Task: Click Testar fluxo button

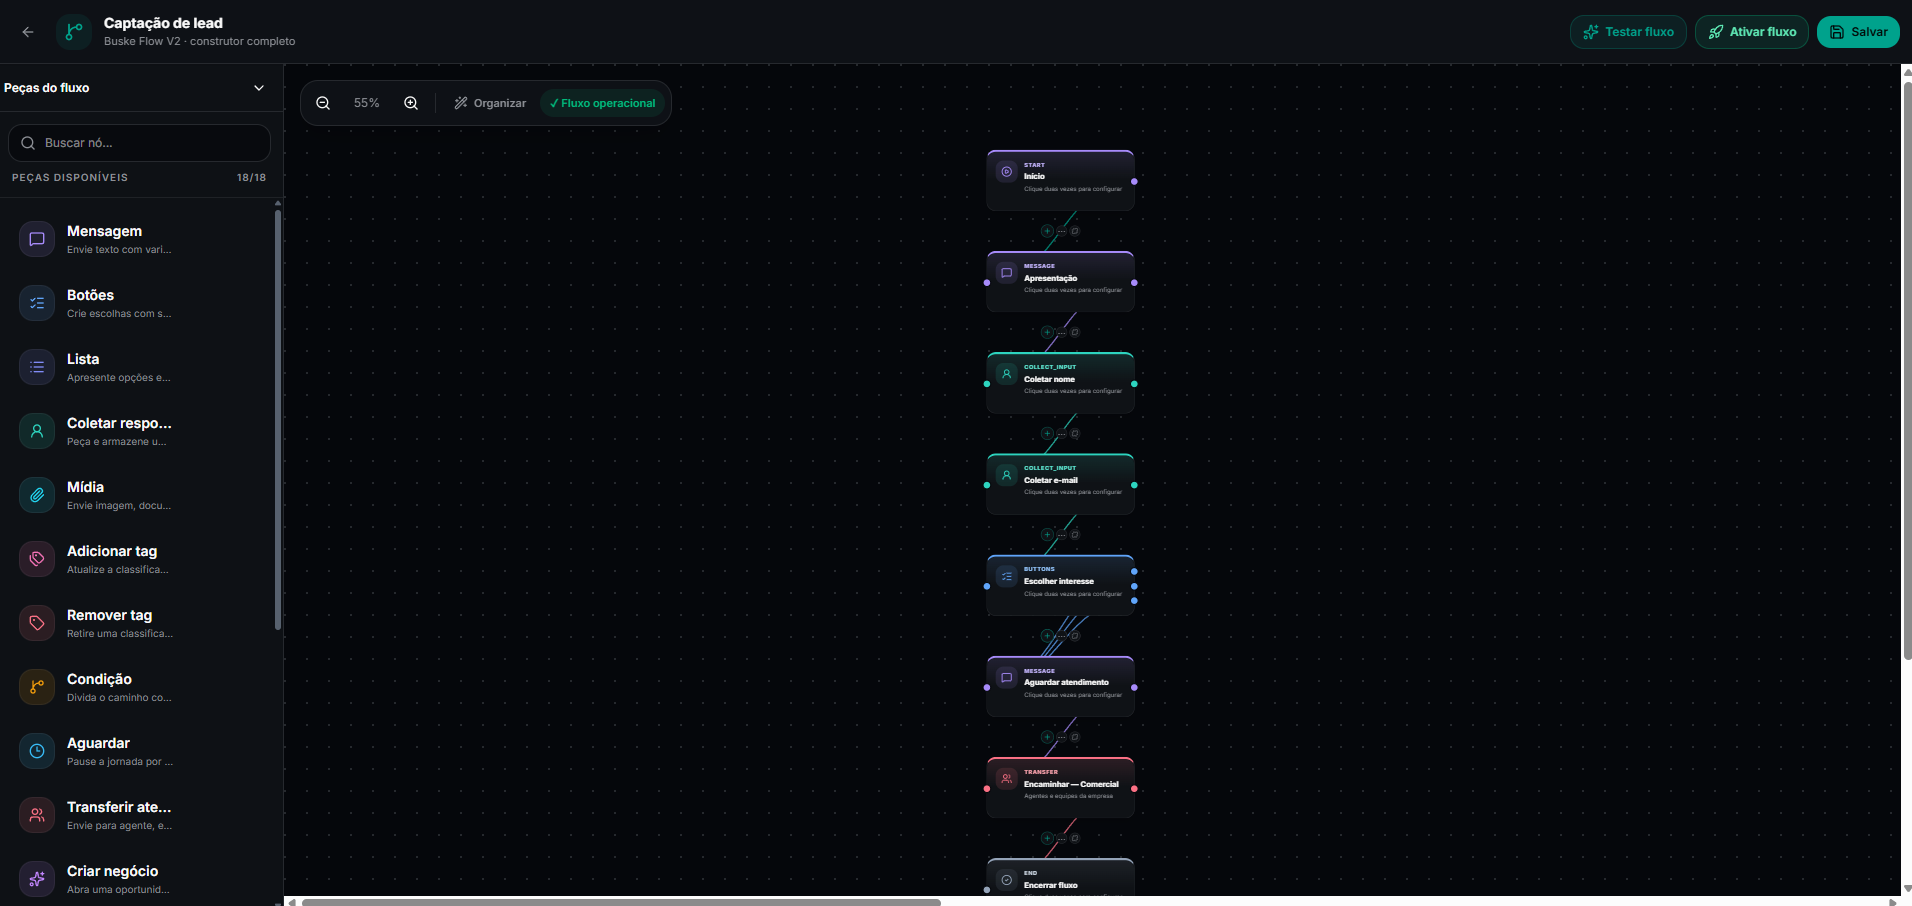Action: pos(1628,32)
